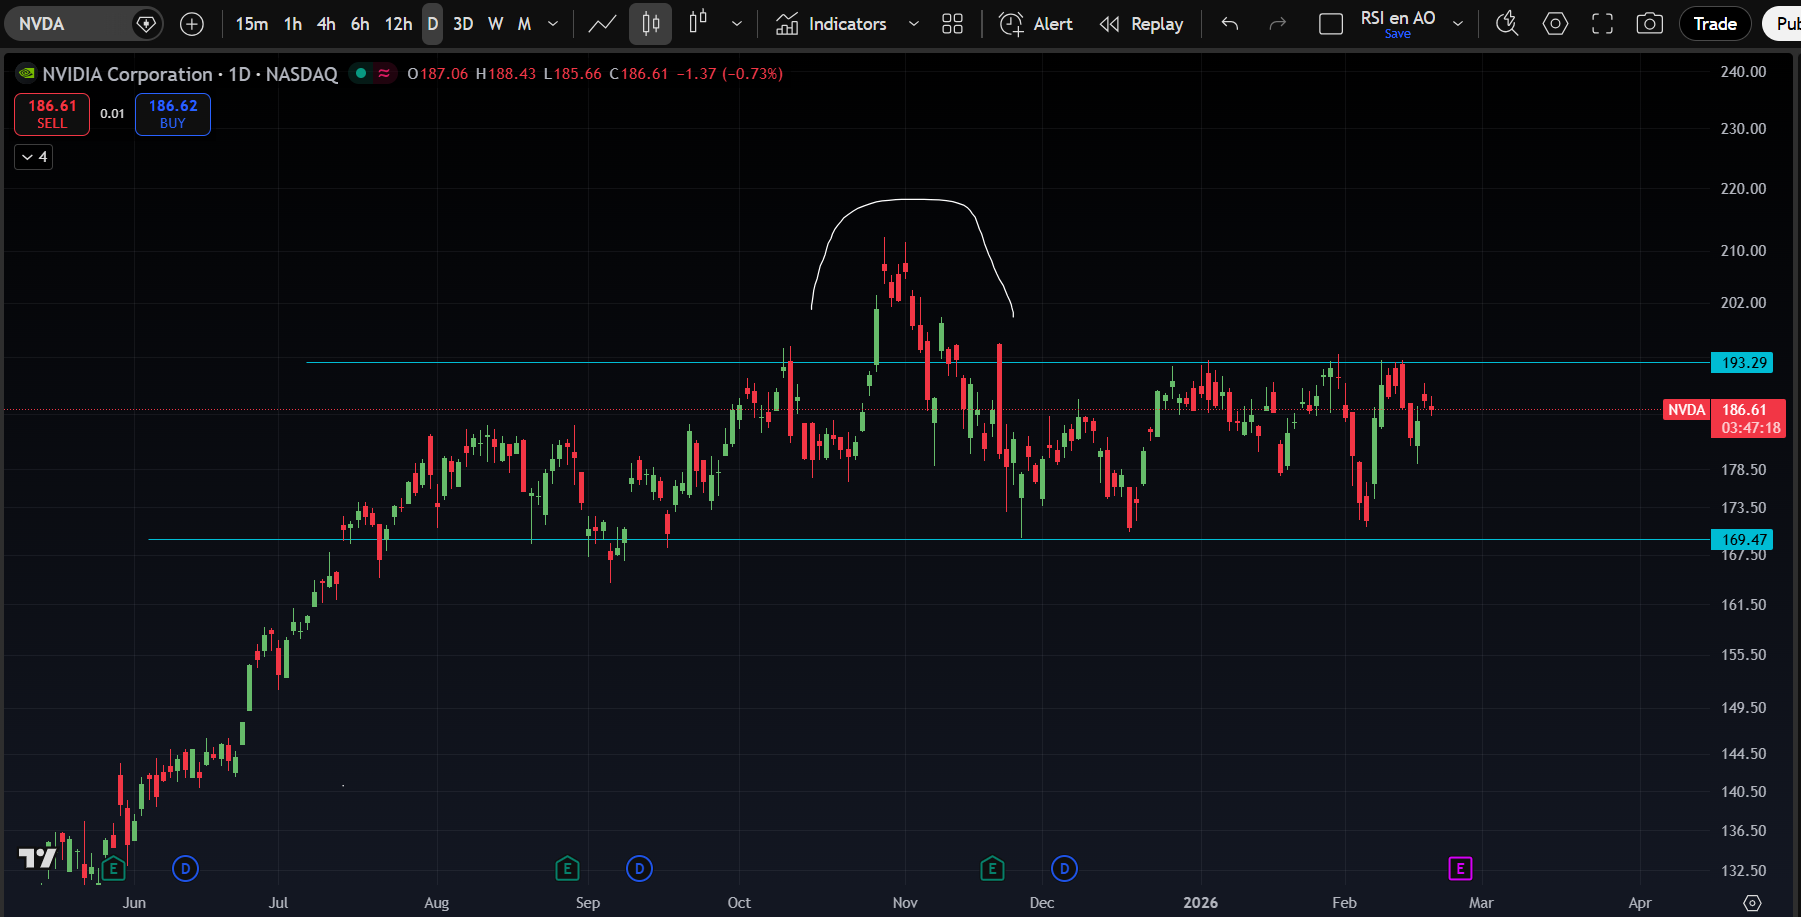Toggle the market status indicator pill
Image resolution: width=1801 pixels, height=917 pixels.
372,73
